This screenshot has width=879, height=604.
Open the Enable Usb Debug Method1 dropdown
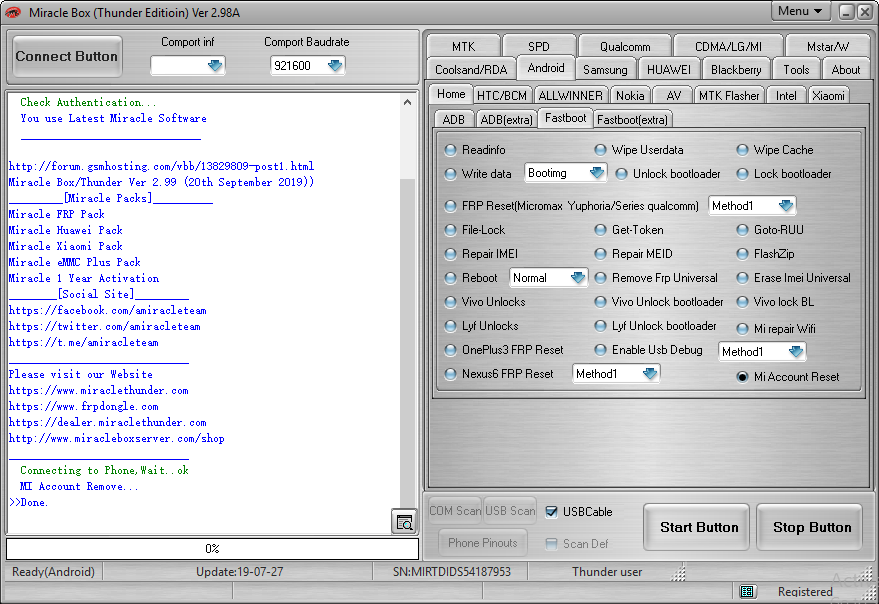click(x=796, y=352)
